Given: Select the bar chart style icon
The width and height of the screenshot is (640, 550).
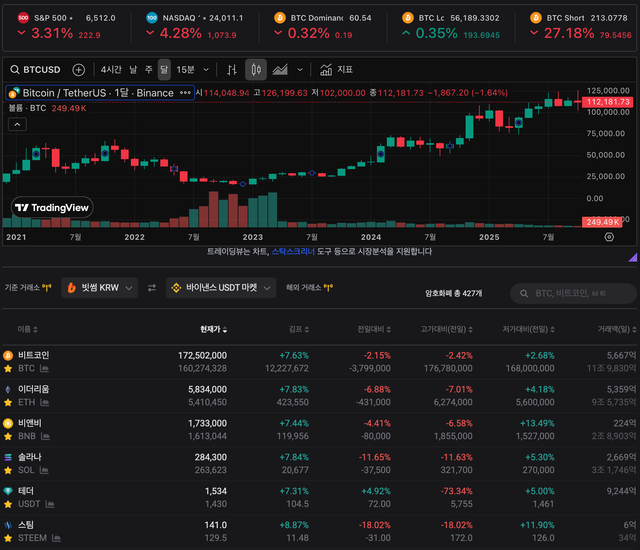Looking at the screenshot, I should click(232, 70).
